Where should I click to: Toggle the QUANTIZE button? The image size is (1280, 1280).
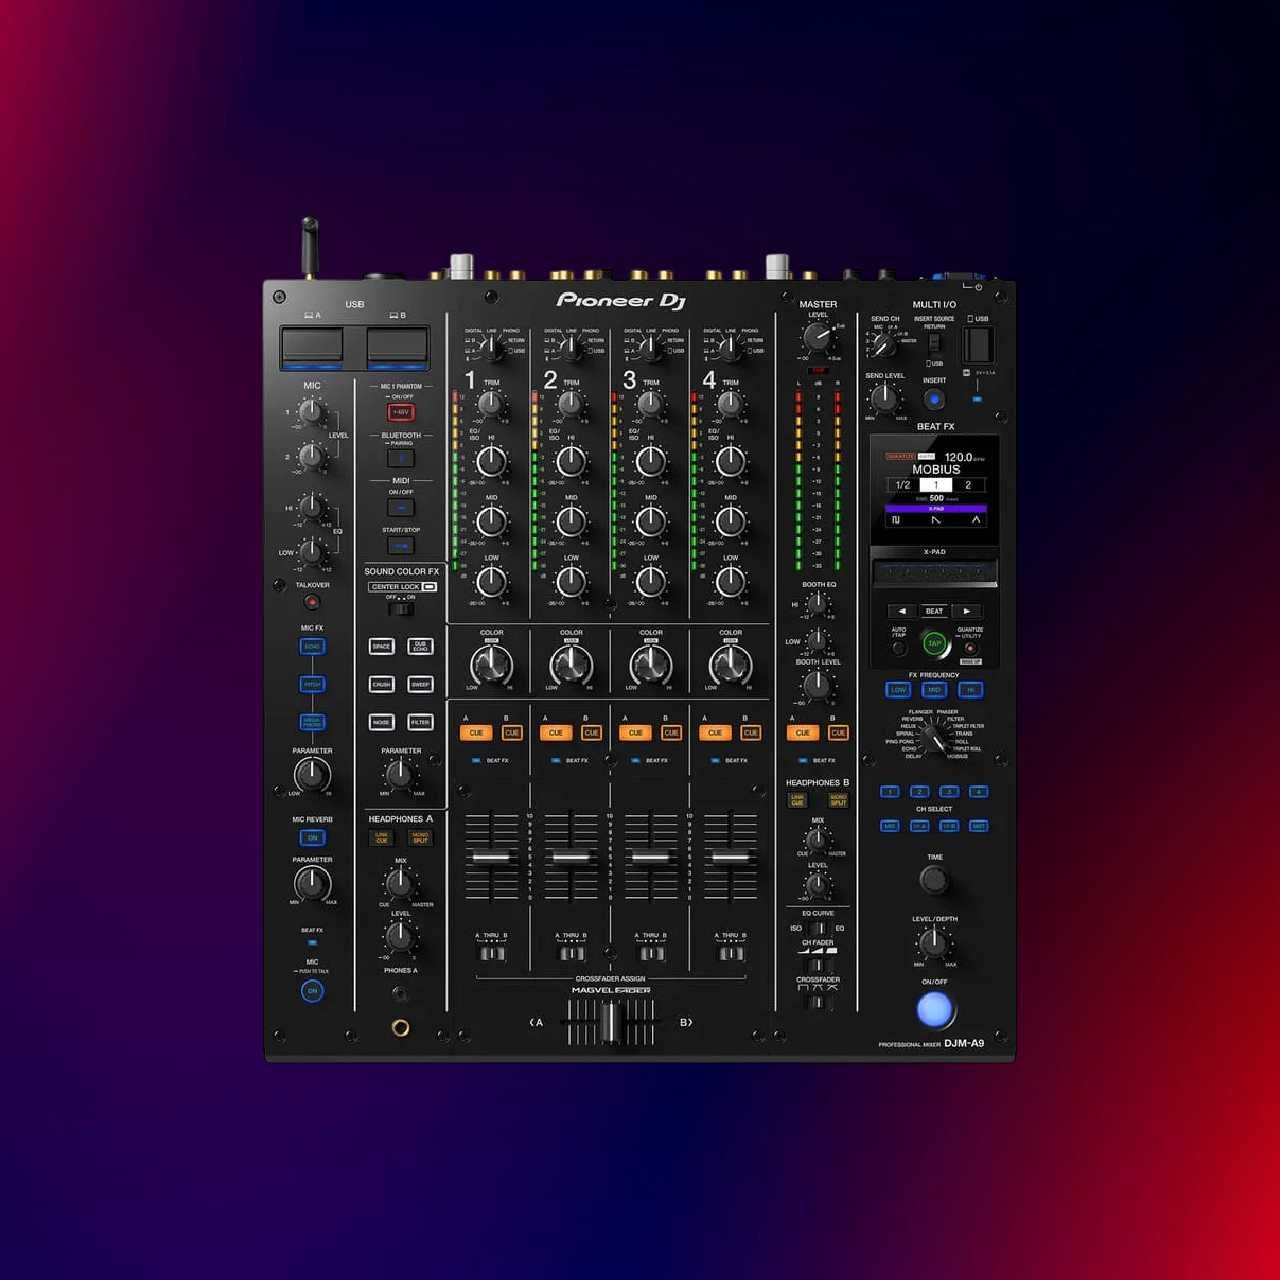coord(970,648)
